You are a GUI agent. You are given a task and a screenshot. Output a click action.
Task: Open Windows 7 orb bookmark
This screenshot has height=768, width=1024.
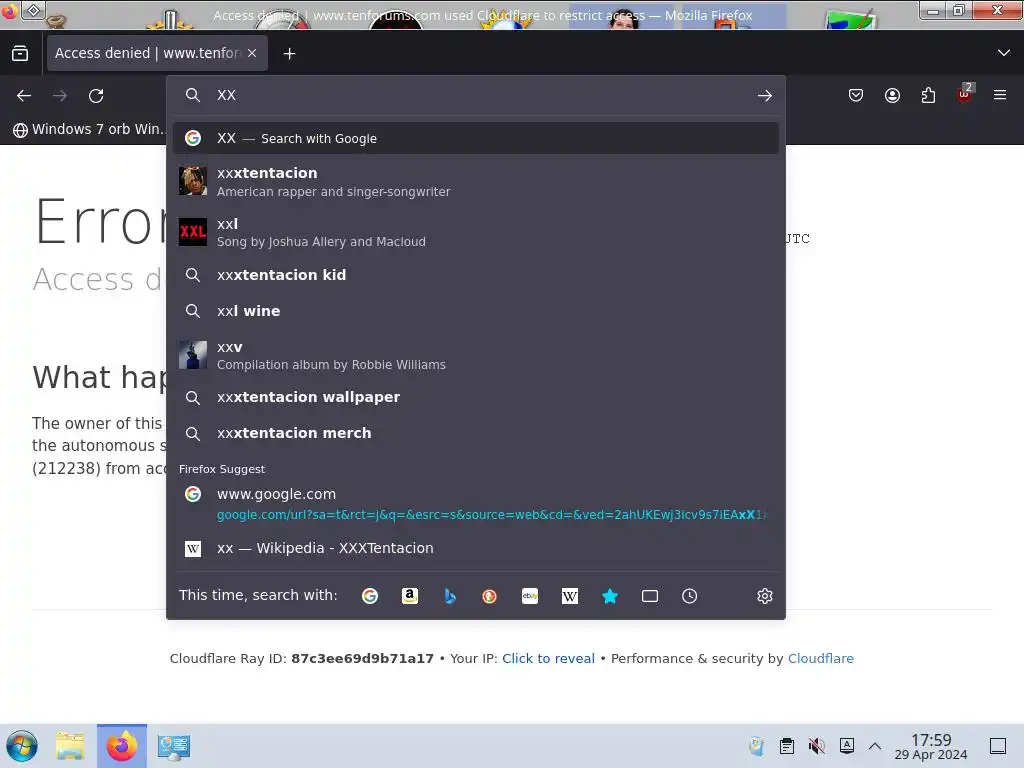(89, 129)
